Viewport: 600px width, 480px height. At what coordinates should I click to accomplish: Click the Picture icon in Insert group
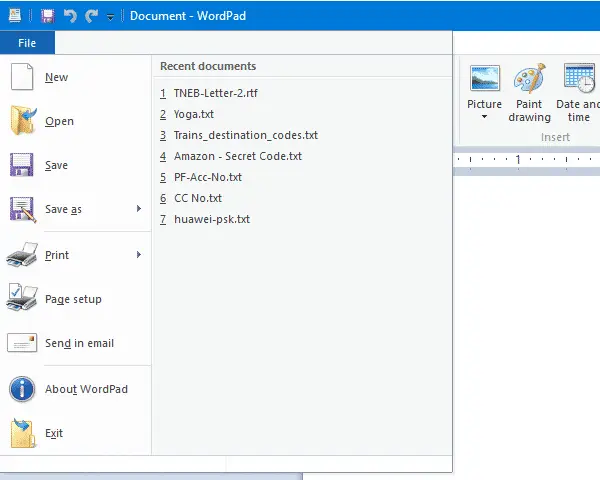[x=485, y=78]
